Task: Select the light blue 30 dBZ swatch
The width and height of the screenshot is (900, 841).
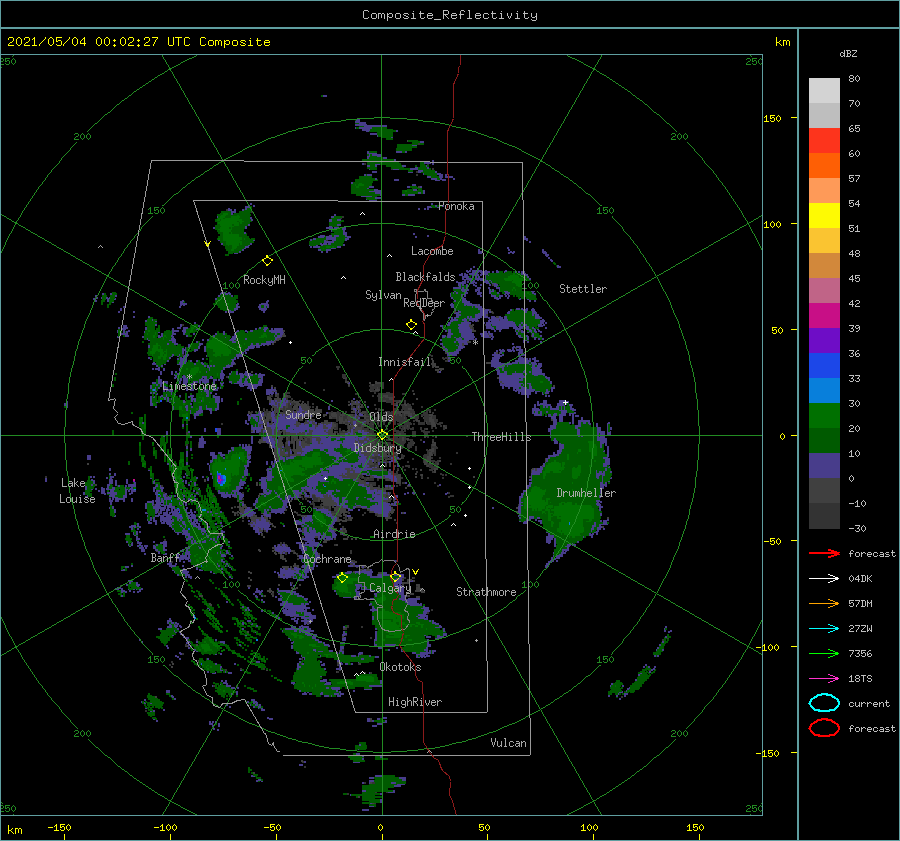Action: pyautogui.click(x=824, y=390)
